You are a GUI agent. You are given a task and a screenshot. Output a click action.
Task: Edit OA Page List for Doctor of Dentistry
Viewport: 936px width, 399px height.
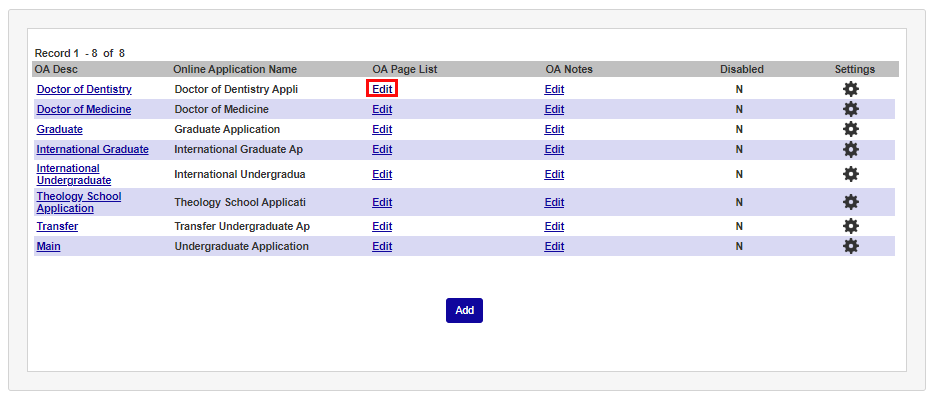tap(382, 90)
